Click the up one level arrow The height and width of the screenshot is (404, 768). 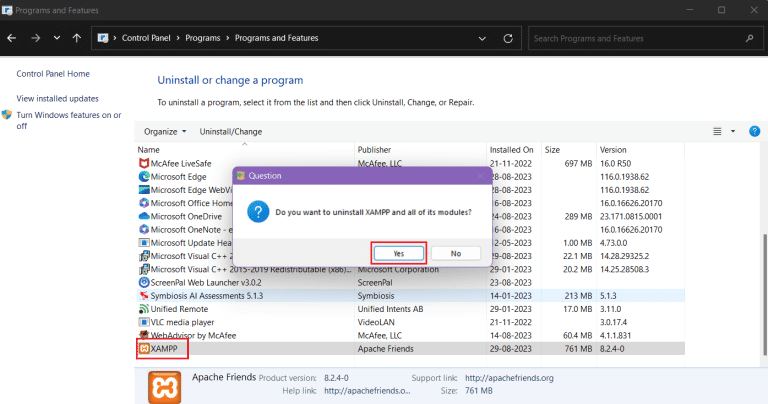[x=77, y=38]
